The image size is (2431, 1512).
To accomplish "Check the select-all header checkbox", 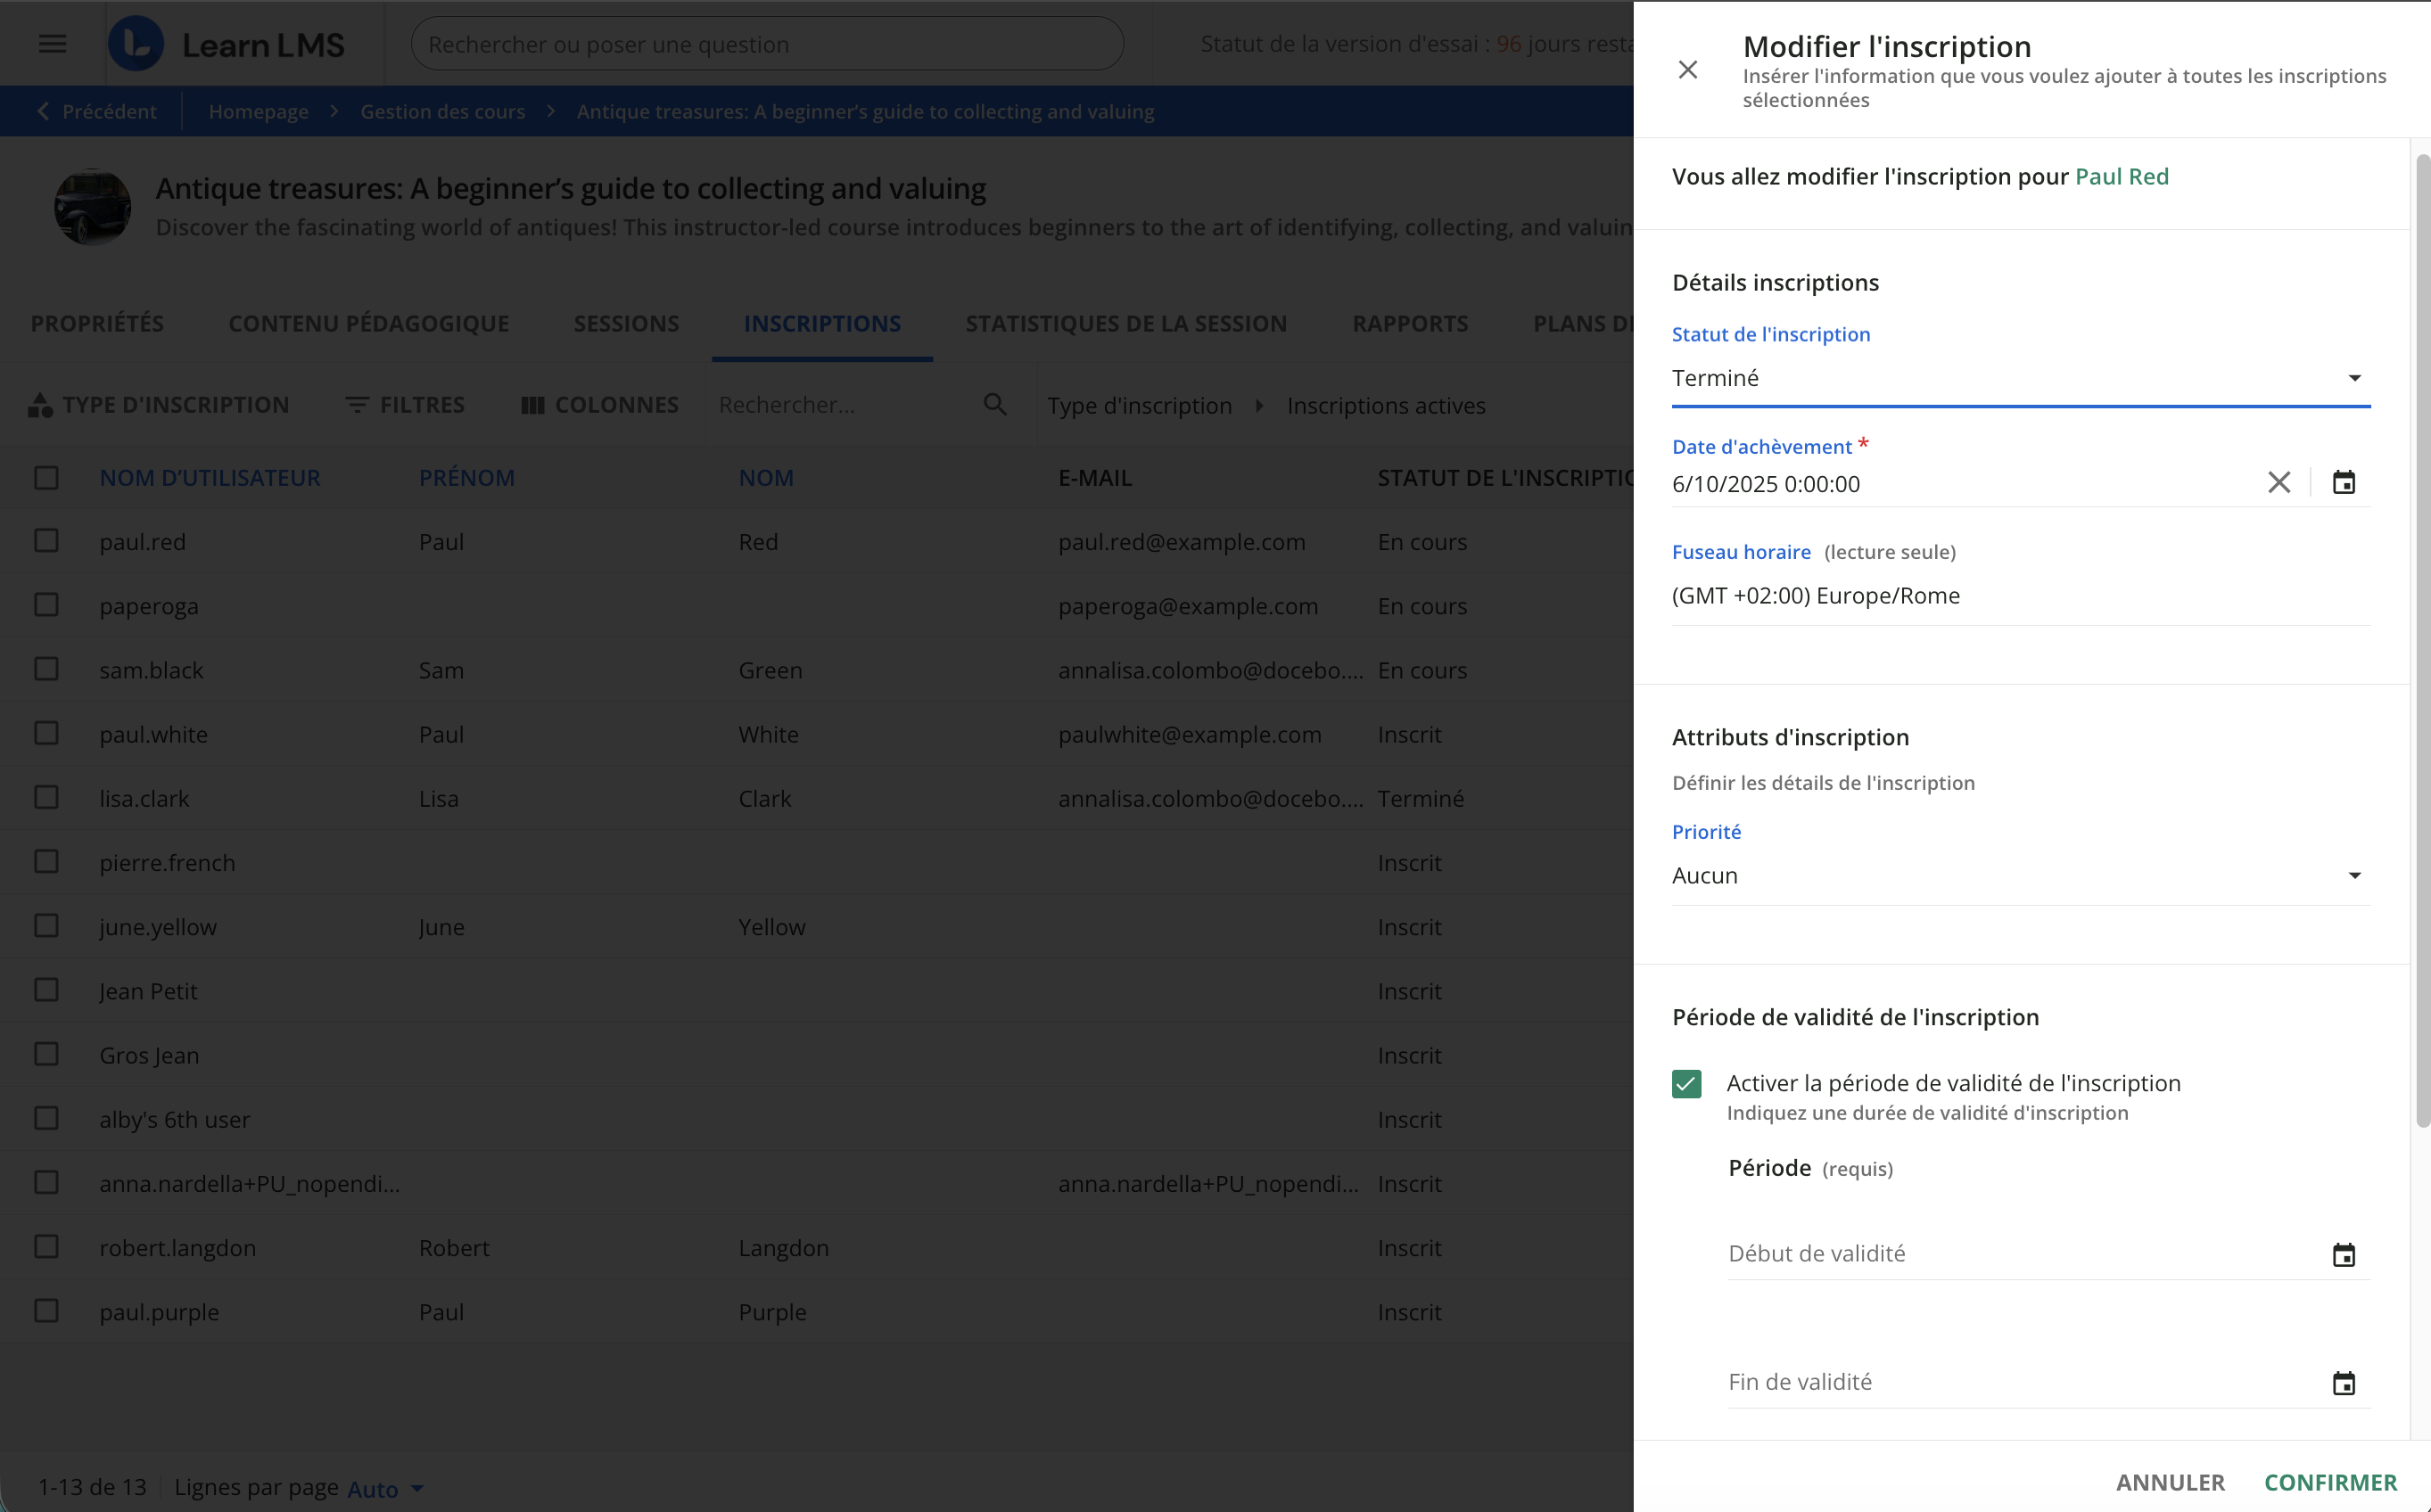I will (x=46, y=478).
